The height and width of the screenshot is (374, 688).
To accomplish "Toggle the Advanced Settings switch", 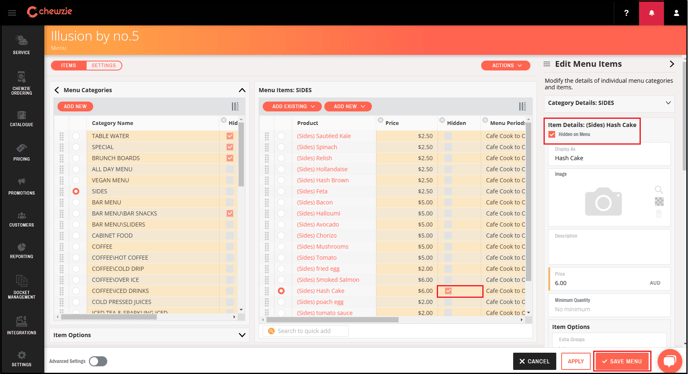I will (98, 361).
